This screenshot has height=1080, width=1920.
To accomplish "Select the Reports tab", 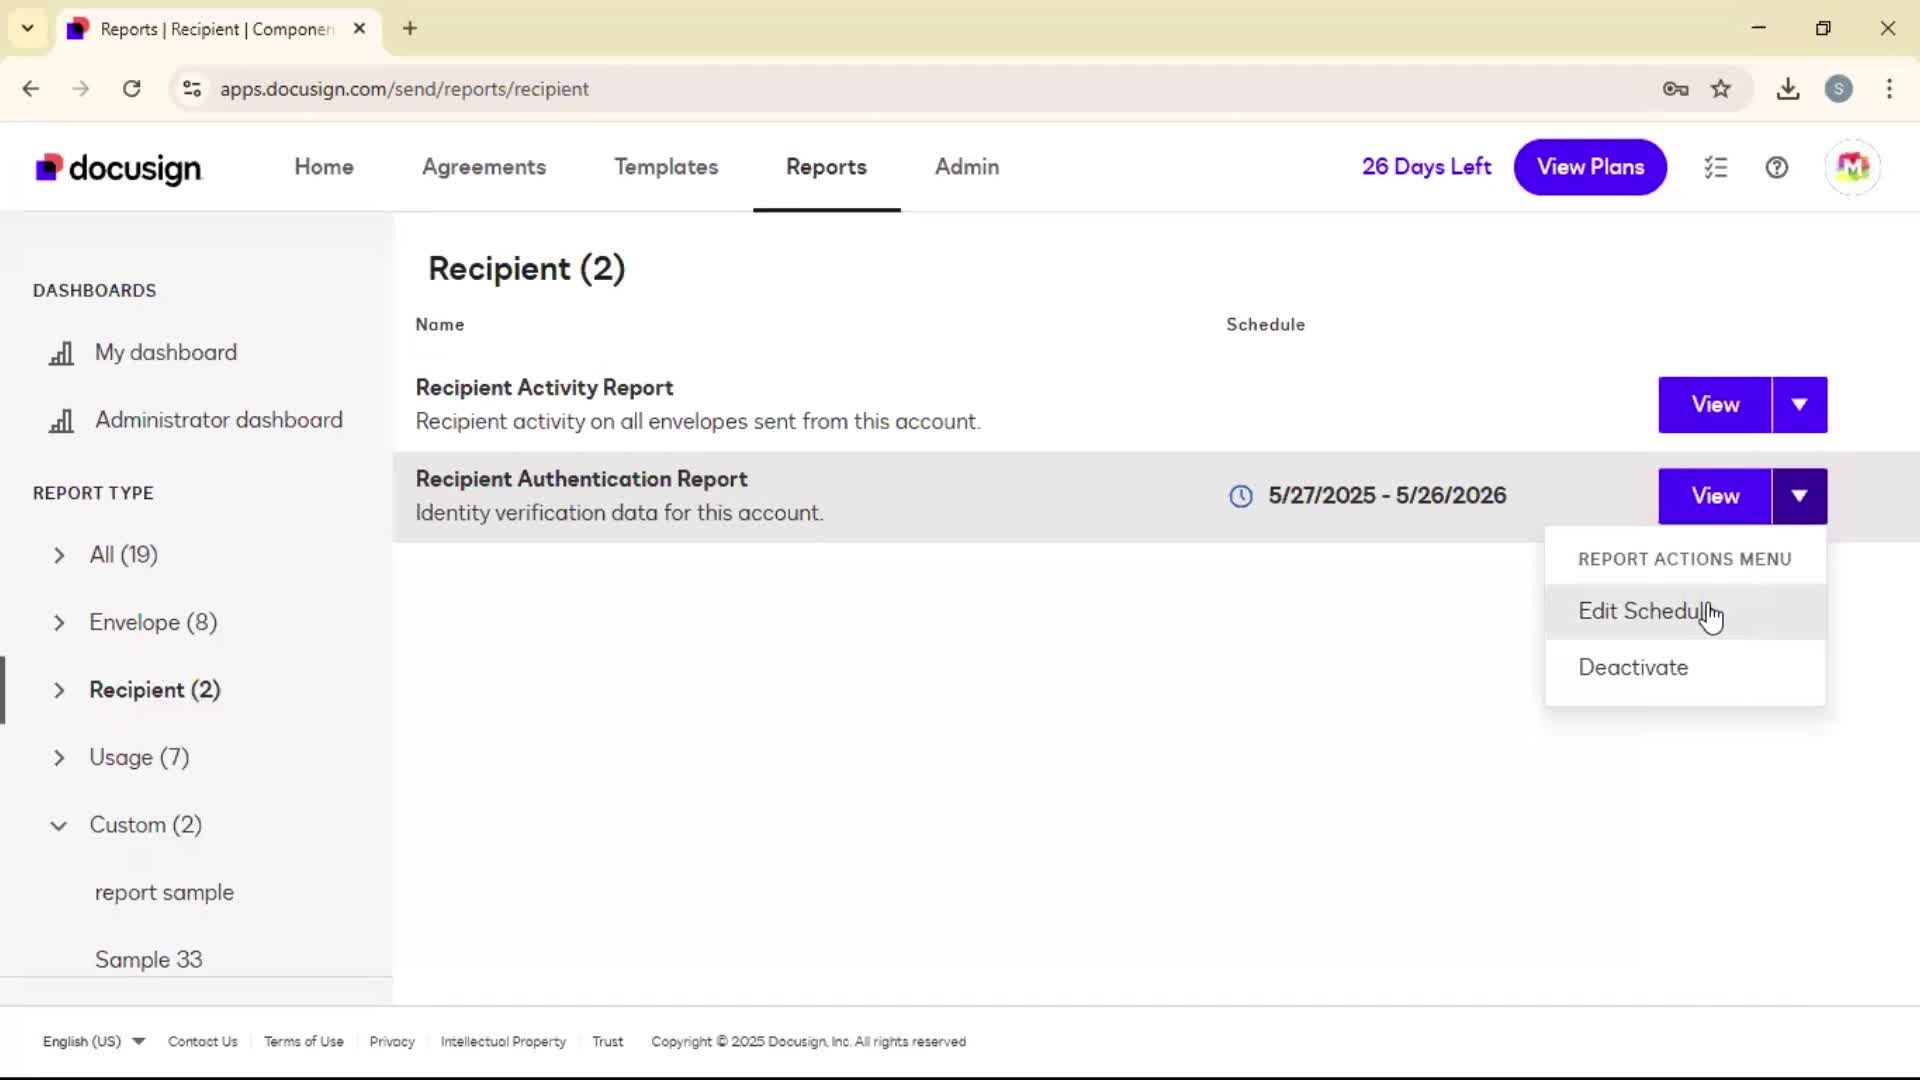I will click(x=826, y=167).
